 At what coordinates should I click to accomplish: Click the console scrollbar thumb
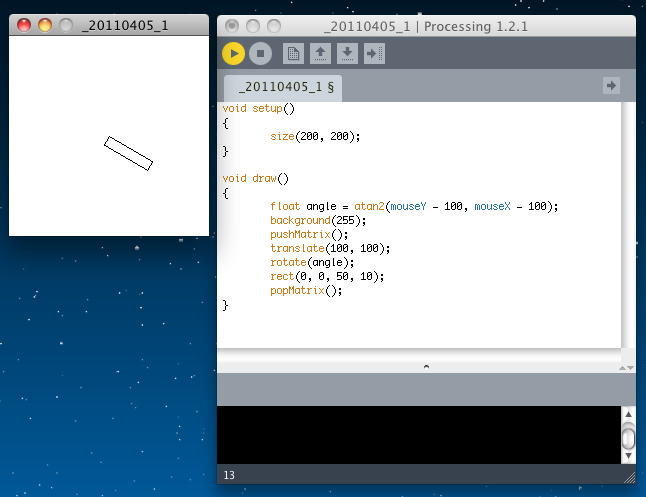tap(628, 437)
